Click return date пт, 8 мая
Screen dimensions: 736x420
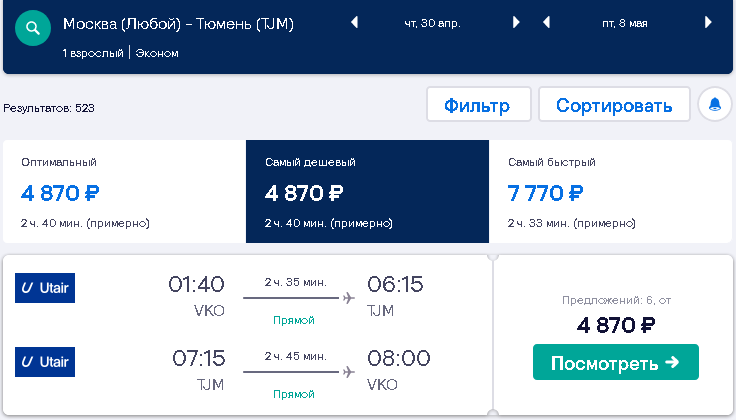click(625, 23)
